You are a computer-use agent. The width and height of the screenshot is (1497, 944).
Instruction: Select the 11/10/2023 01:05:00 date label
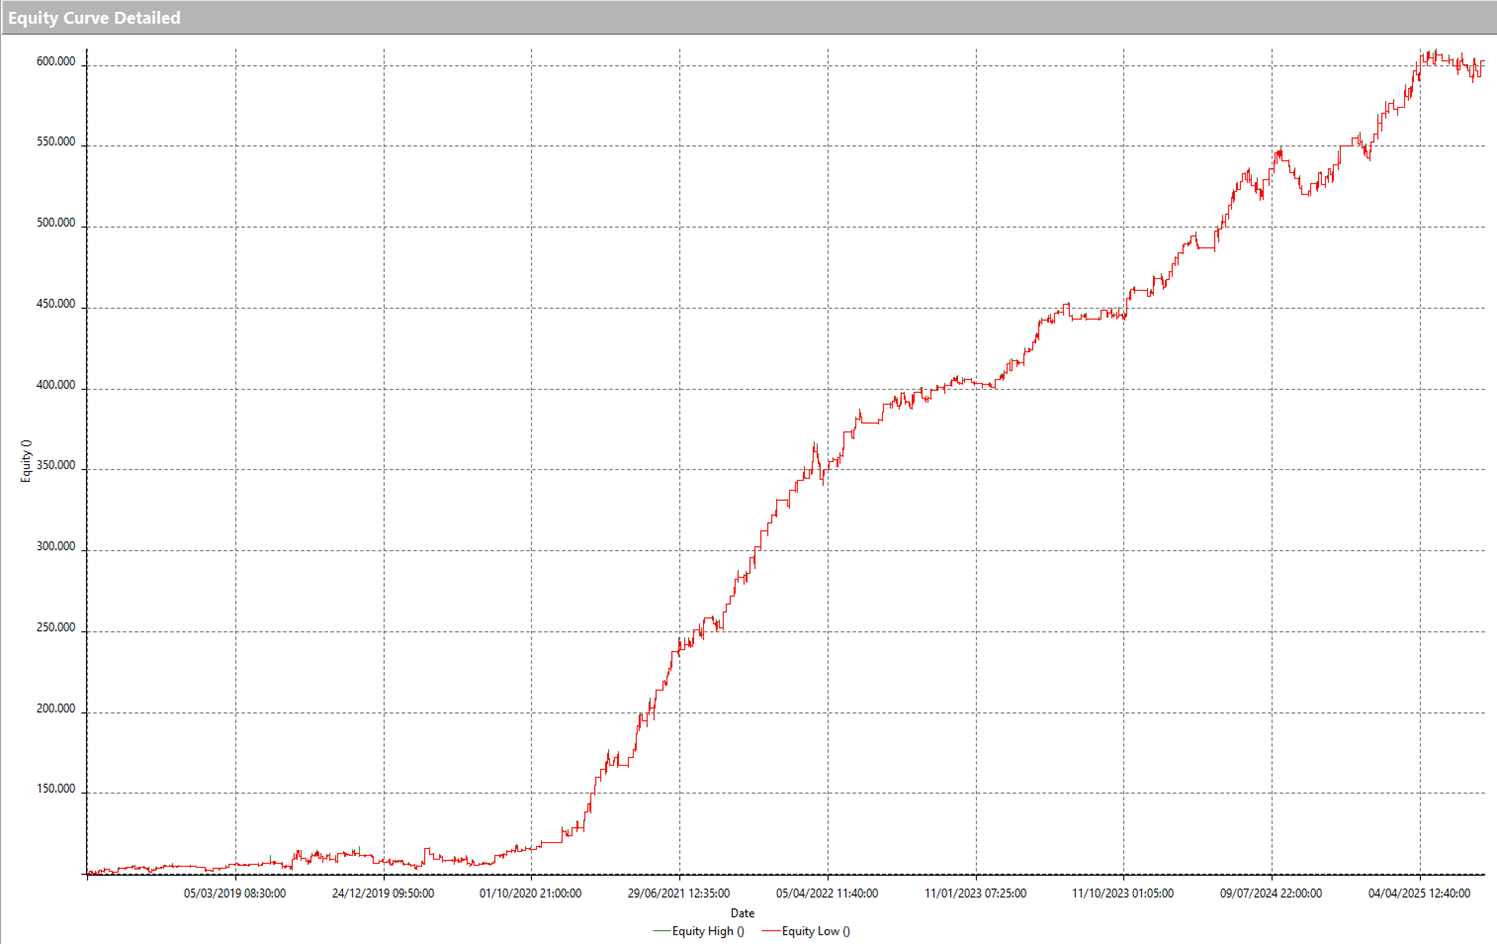pyautogui.click(x=1123, y=893)
